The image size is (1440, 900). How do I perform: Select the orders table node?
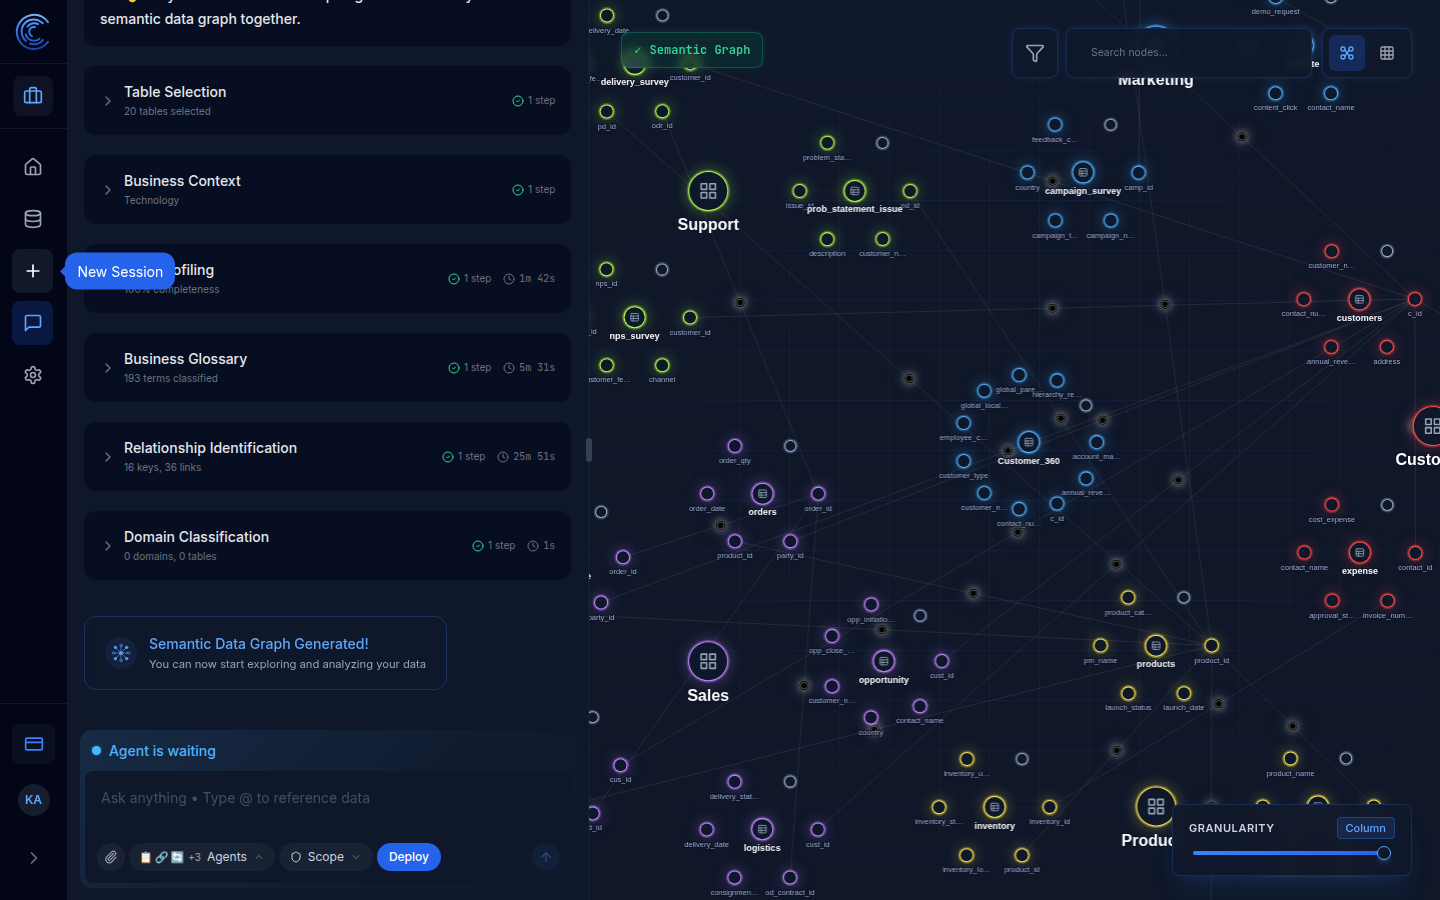pyautogui.click(x=762, y=494)
